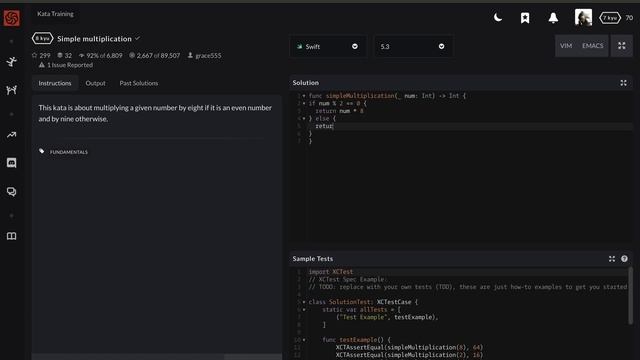Place cursor after 'retur' in solution editor

click(333, 127)
